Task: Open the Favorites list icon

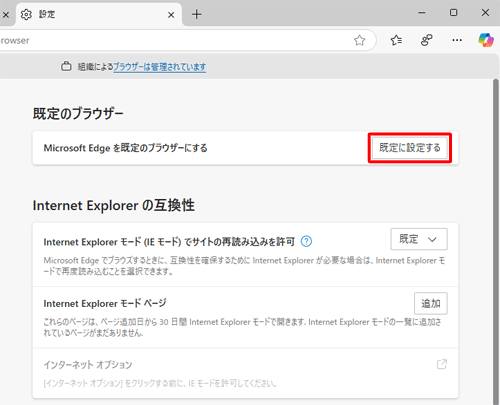Action: tap(396, 40)
